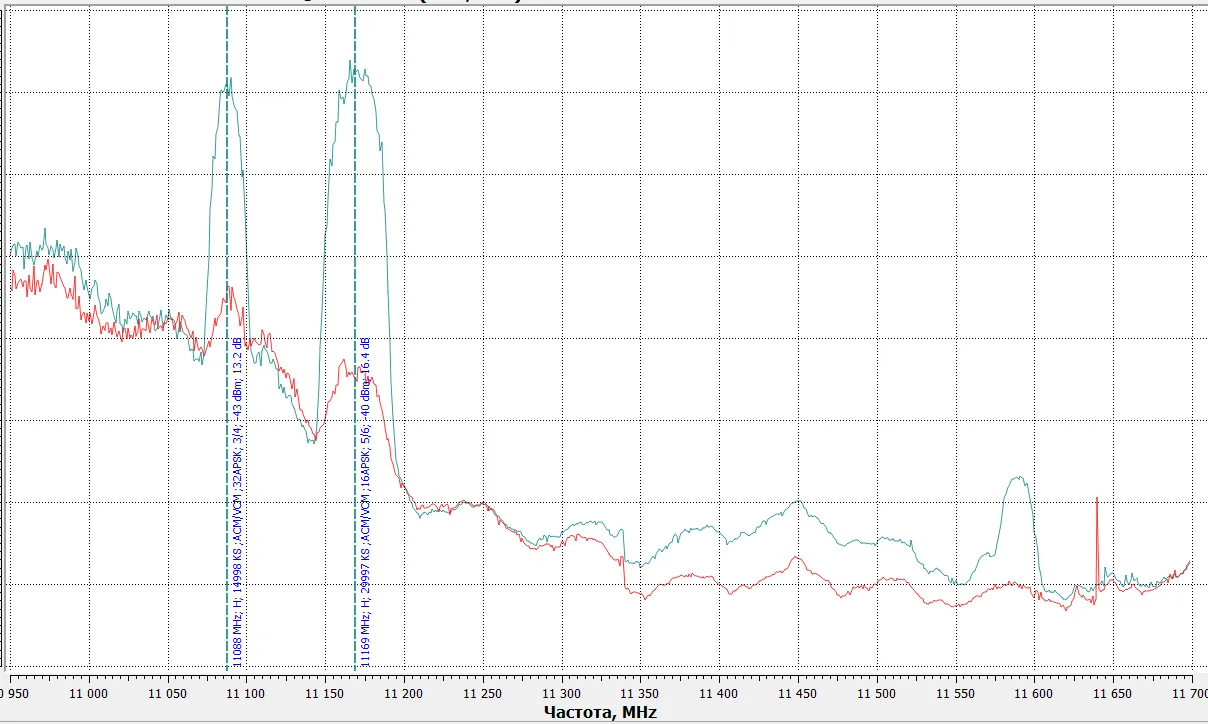Click the dashed marker line at 11088 MHz

tap(227, 200)
